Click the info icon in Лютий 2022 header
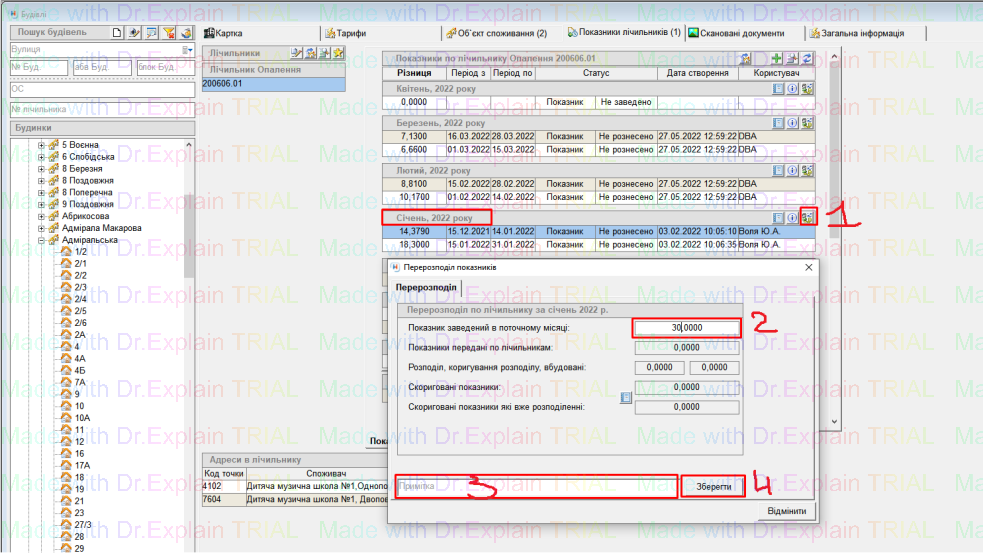Image resolution: width=983 pixels, height=555 pixels. click(x=792, y=171)
